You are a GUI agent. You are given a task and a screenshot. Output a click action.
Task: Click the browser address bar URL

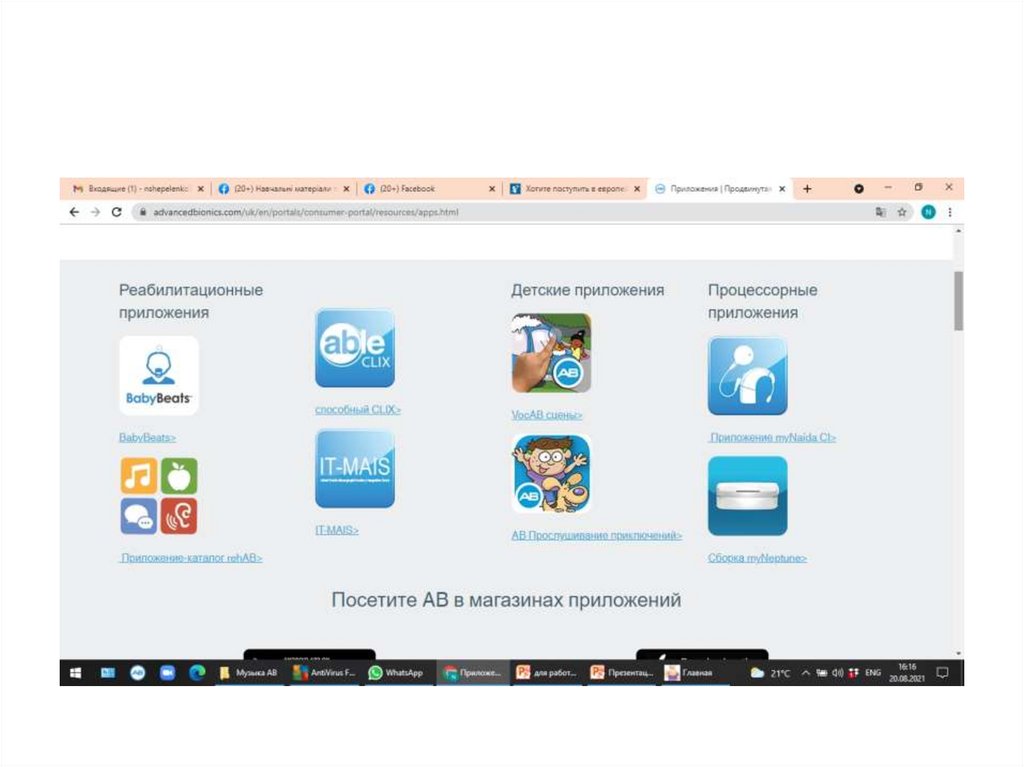point(306,212)
